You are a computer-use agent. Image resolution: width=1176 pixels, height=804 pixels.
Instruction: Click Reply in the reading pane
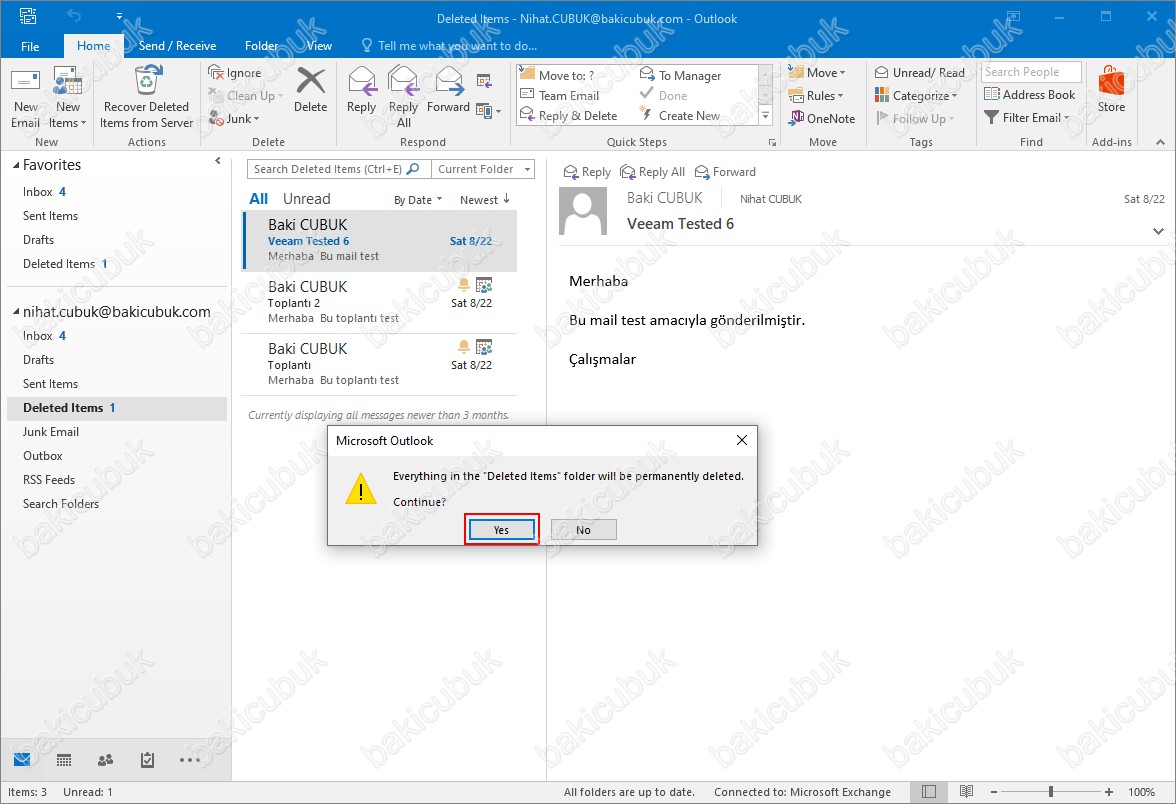586,172
